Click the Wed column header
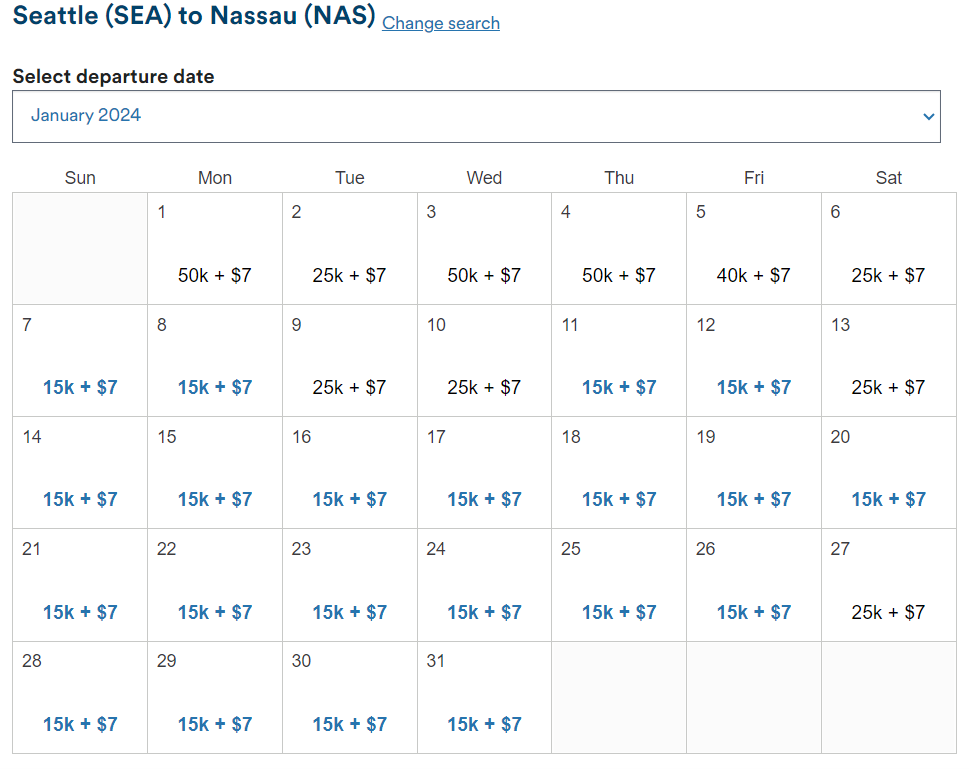969x769 pixels. click(x=484, y=178)
